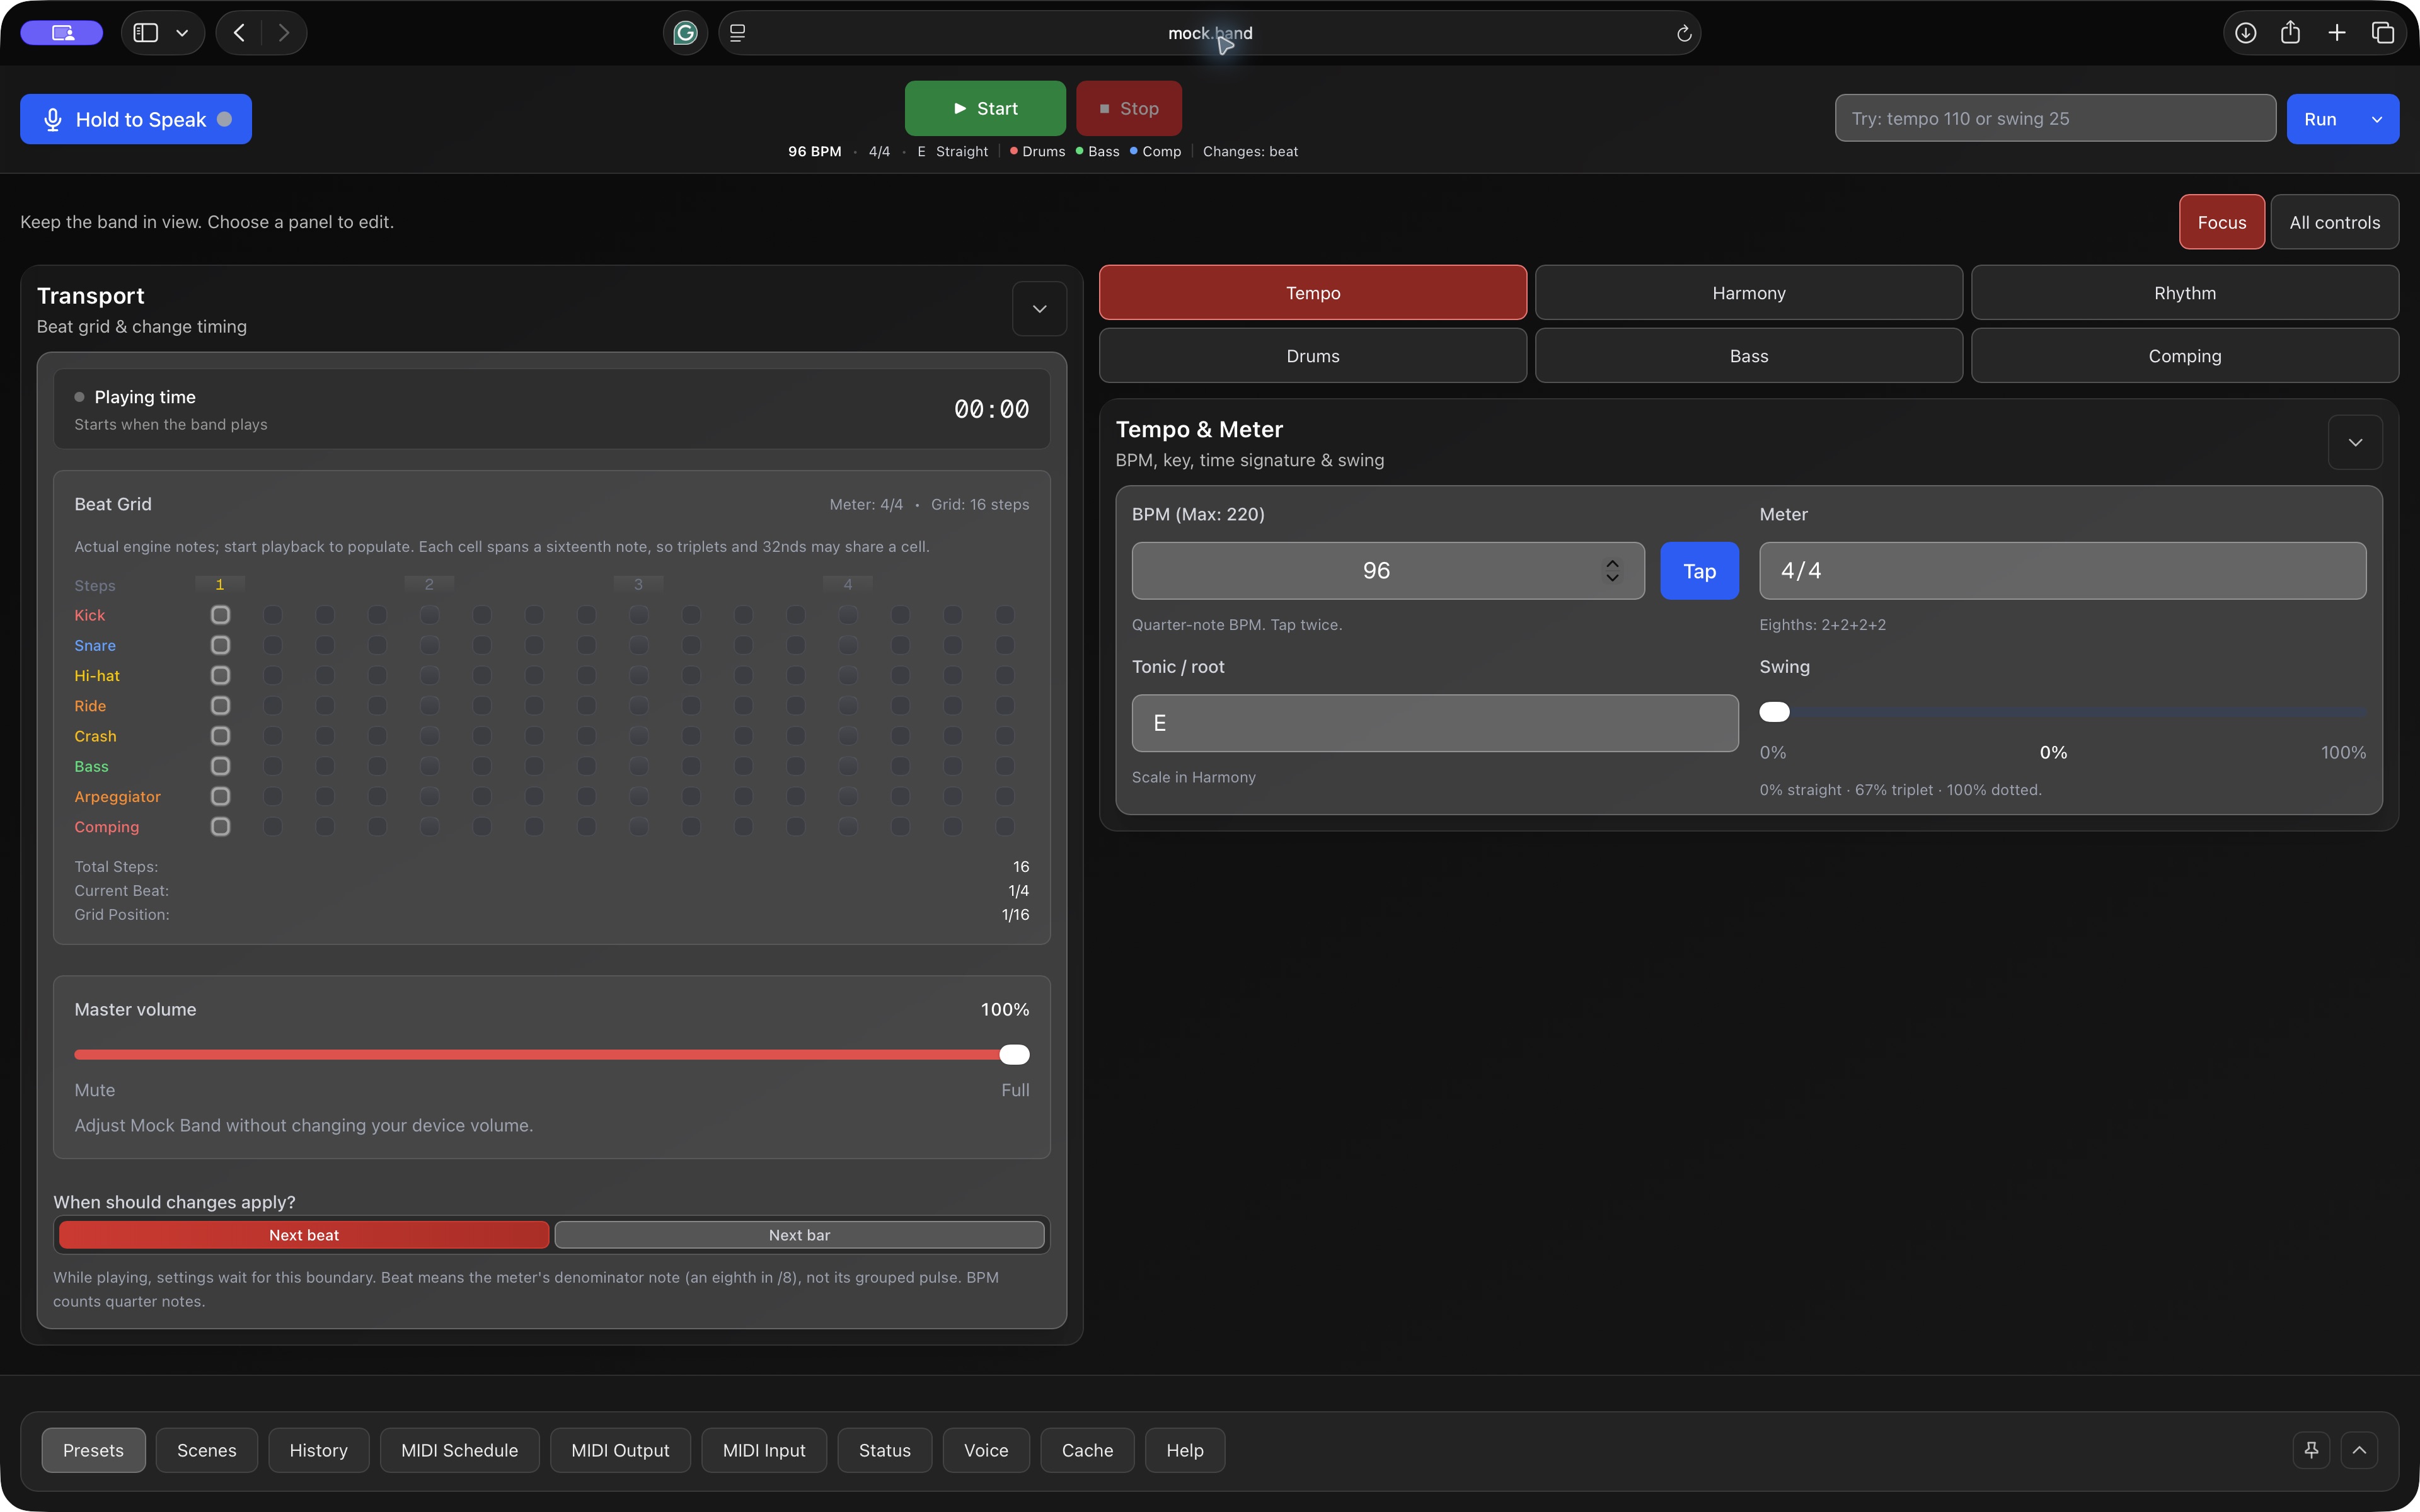Go forward with the browser forward arrow

[x=284, y=33]
